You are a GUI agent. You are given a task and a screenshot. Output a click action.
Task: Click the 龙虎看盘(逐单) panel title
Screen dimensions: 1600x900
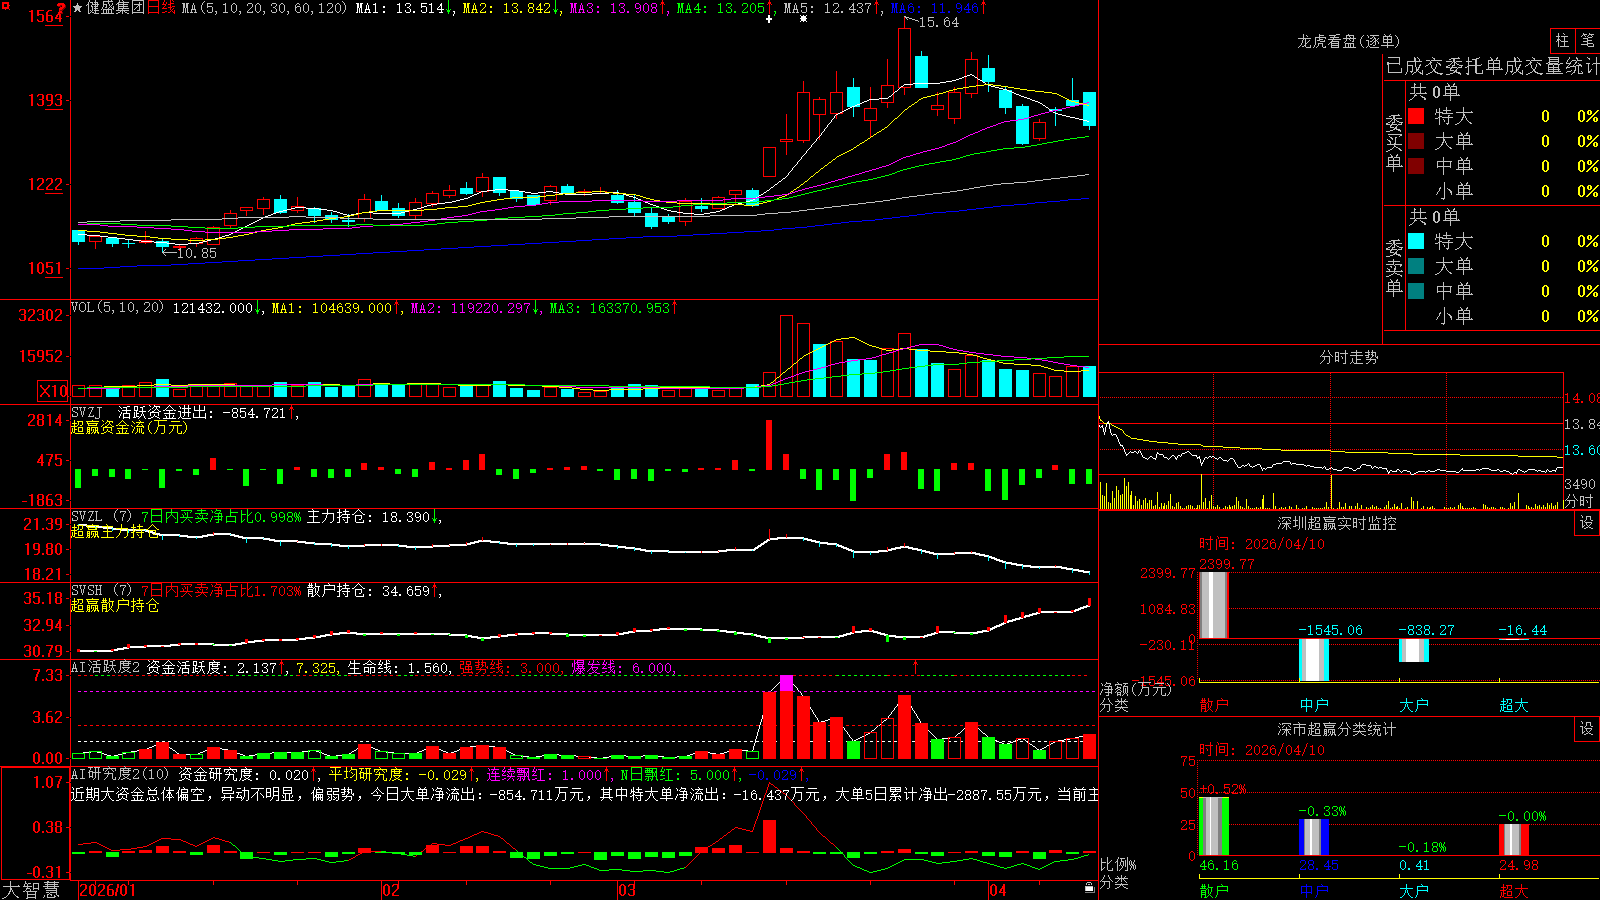tap(1348, 41)
